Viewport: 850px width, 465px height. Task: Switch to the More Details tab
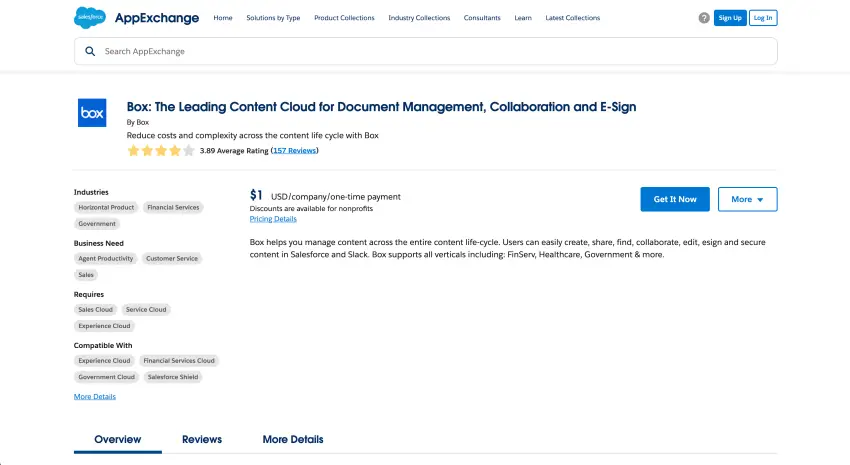click(x=293, y=439)
